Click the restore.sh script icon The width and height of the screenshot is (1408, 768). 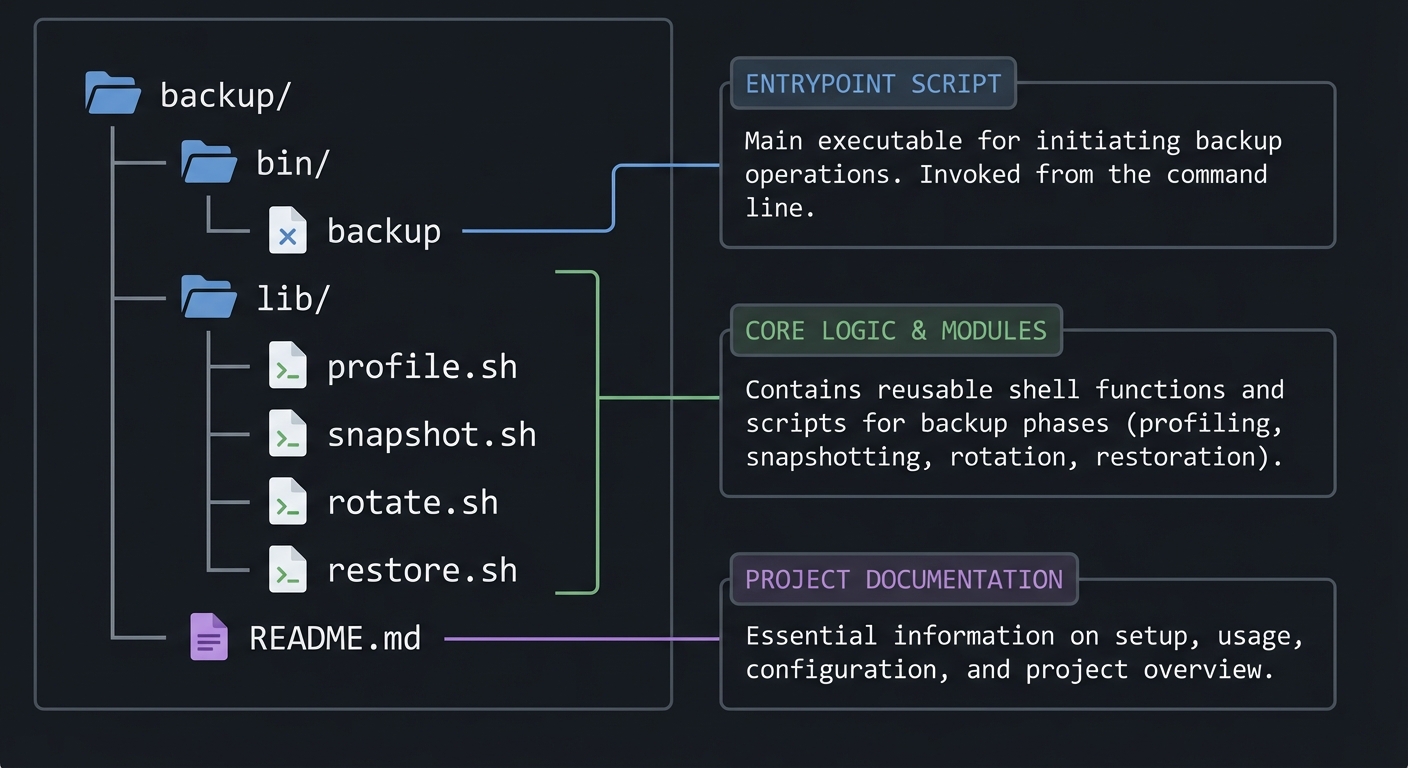pyautogui.click(x=288, y=570)
